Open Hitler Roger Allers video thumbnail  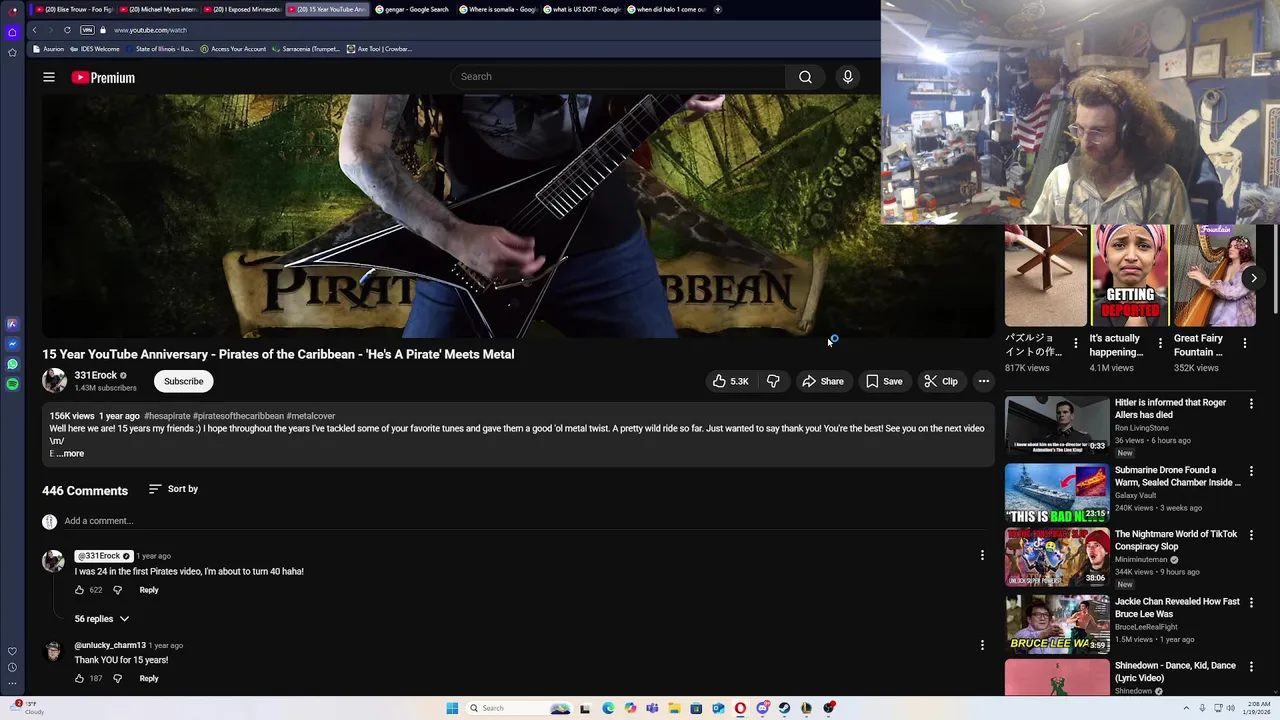tap(1057, 425)
